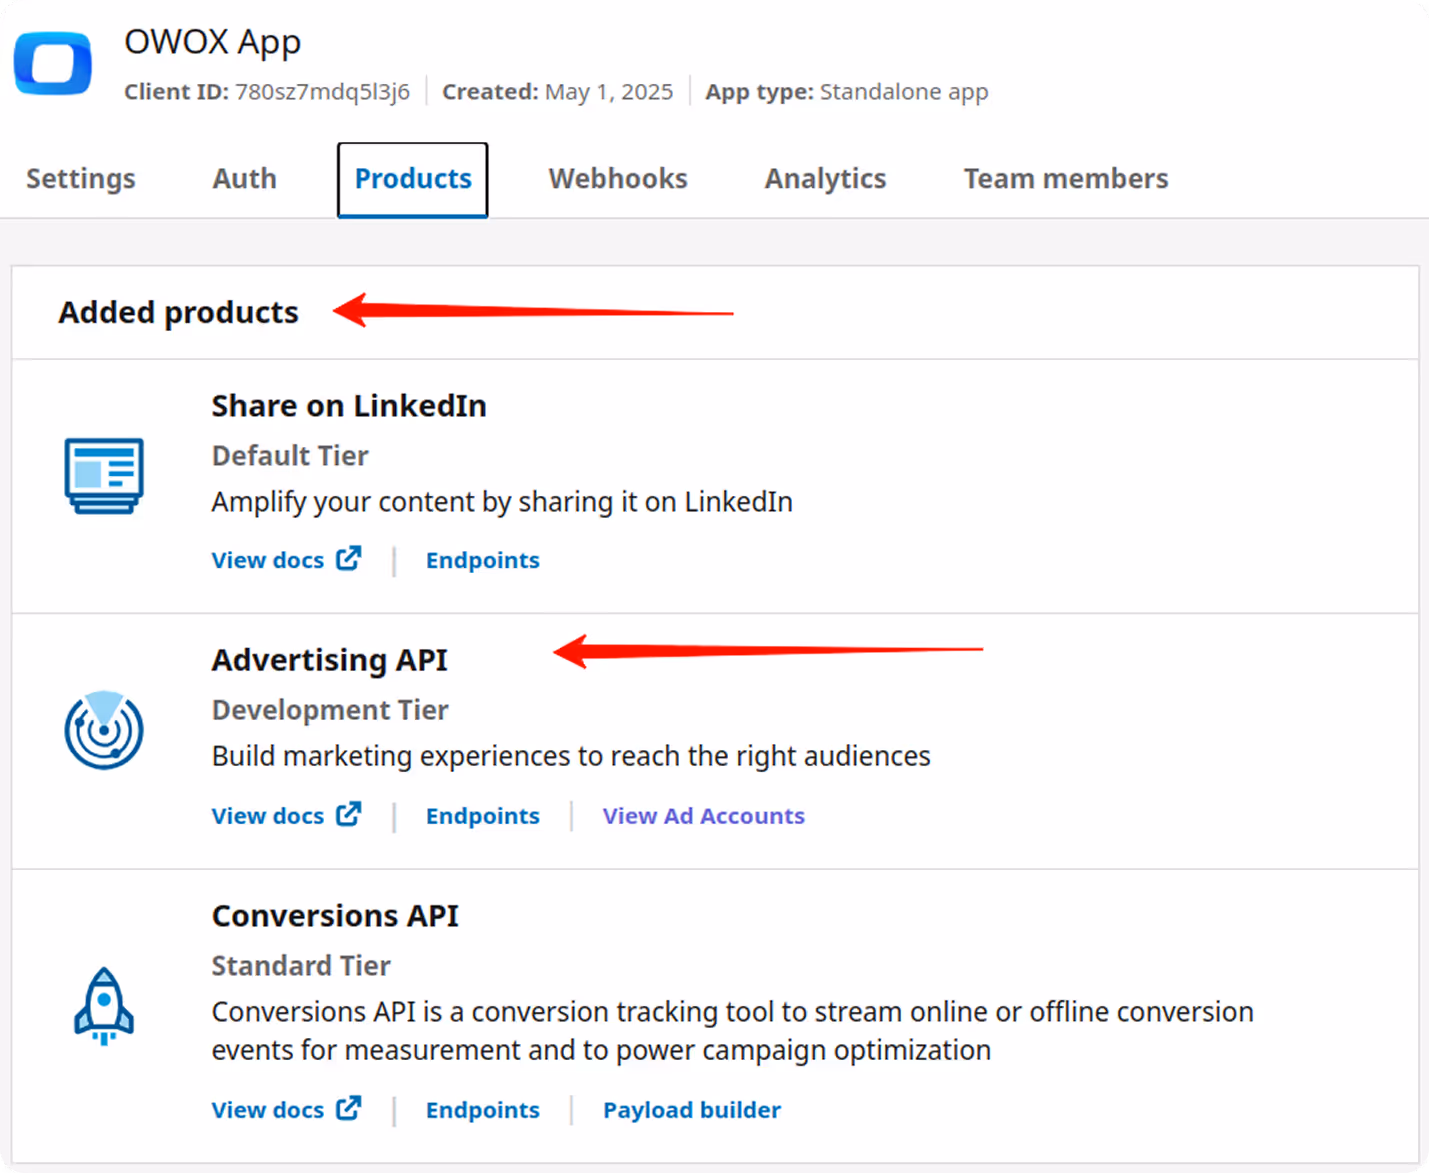The image size is (1429, 1173).
Task: Open View docs for Share on LinkedIn
Action: tap(266, 559)
